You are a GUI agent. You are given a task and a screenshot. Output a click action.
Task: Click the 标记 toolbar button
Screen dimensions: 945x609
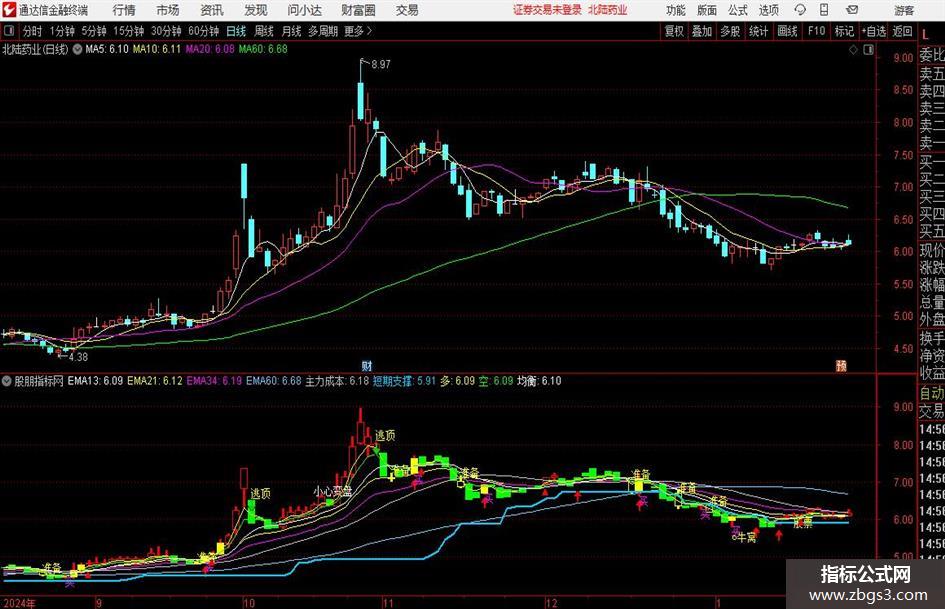coord(844,31)
